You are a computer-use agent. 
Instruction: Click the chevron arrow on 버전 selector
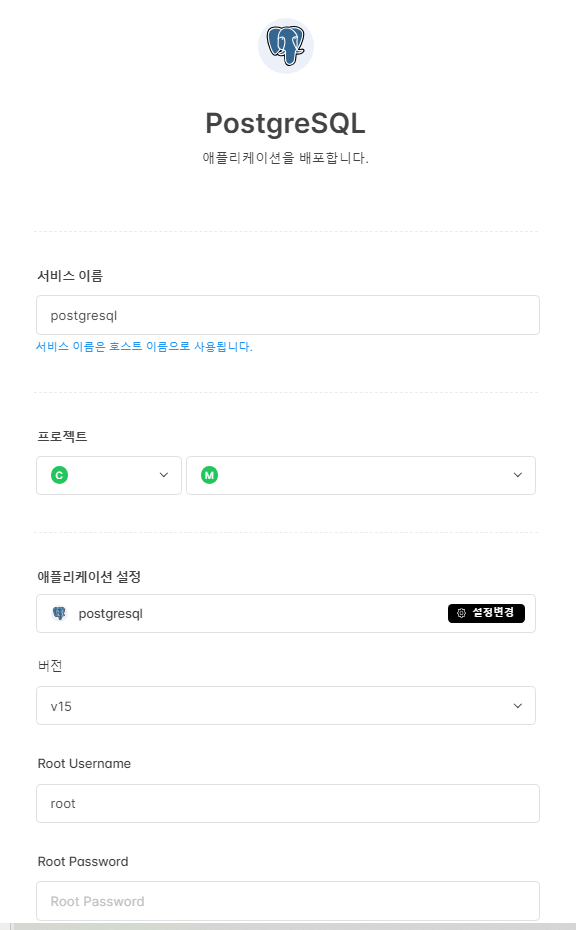(x=518, y=706)
